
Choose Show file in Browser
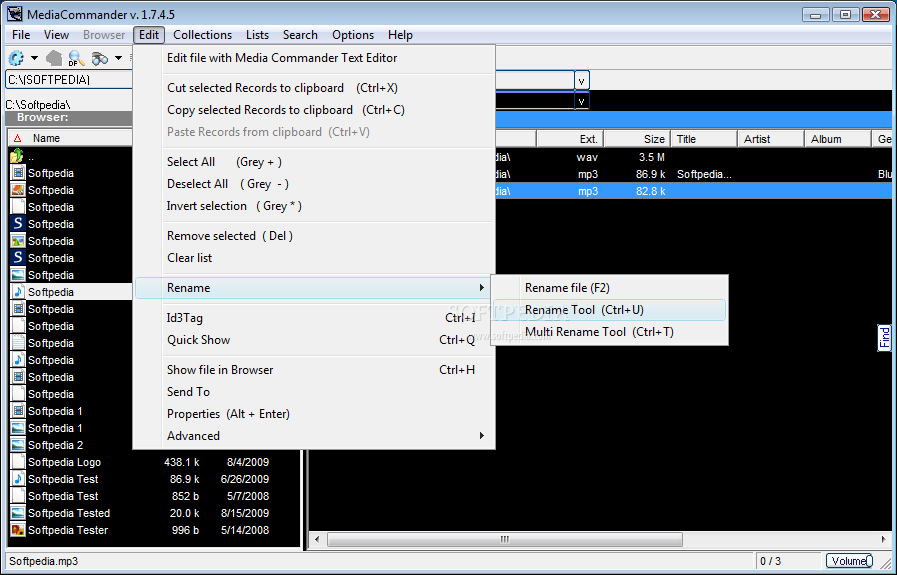[315, 370]
